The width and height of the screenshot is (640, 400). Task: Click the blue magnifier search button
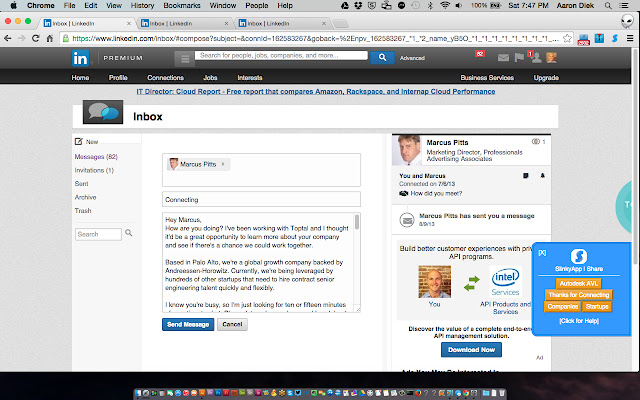[382, 58]
